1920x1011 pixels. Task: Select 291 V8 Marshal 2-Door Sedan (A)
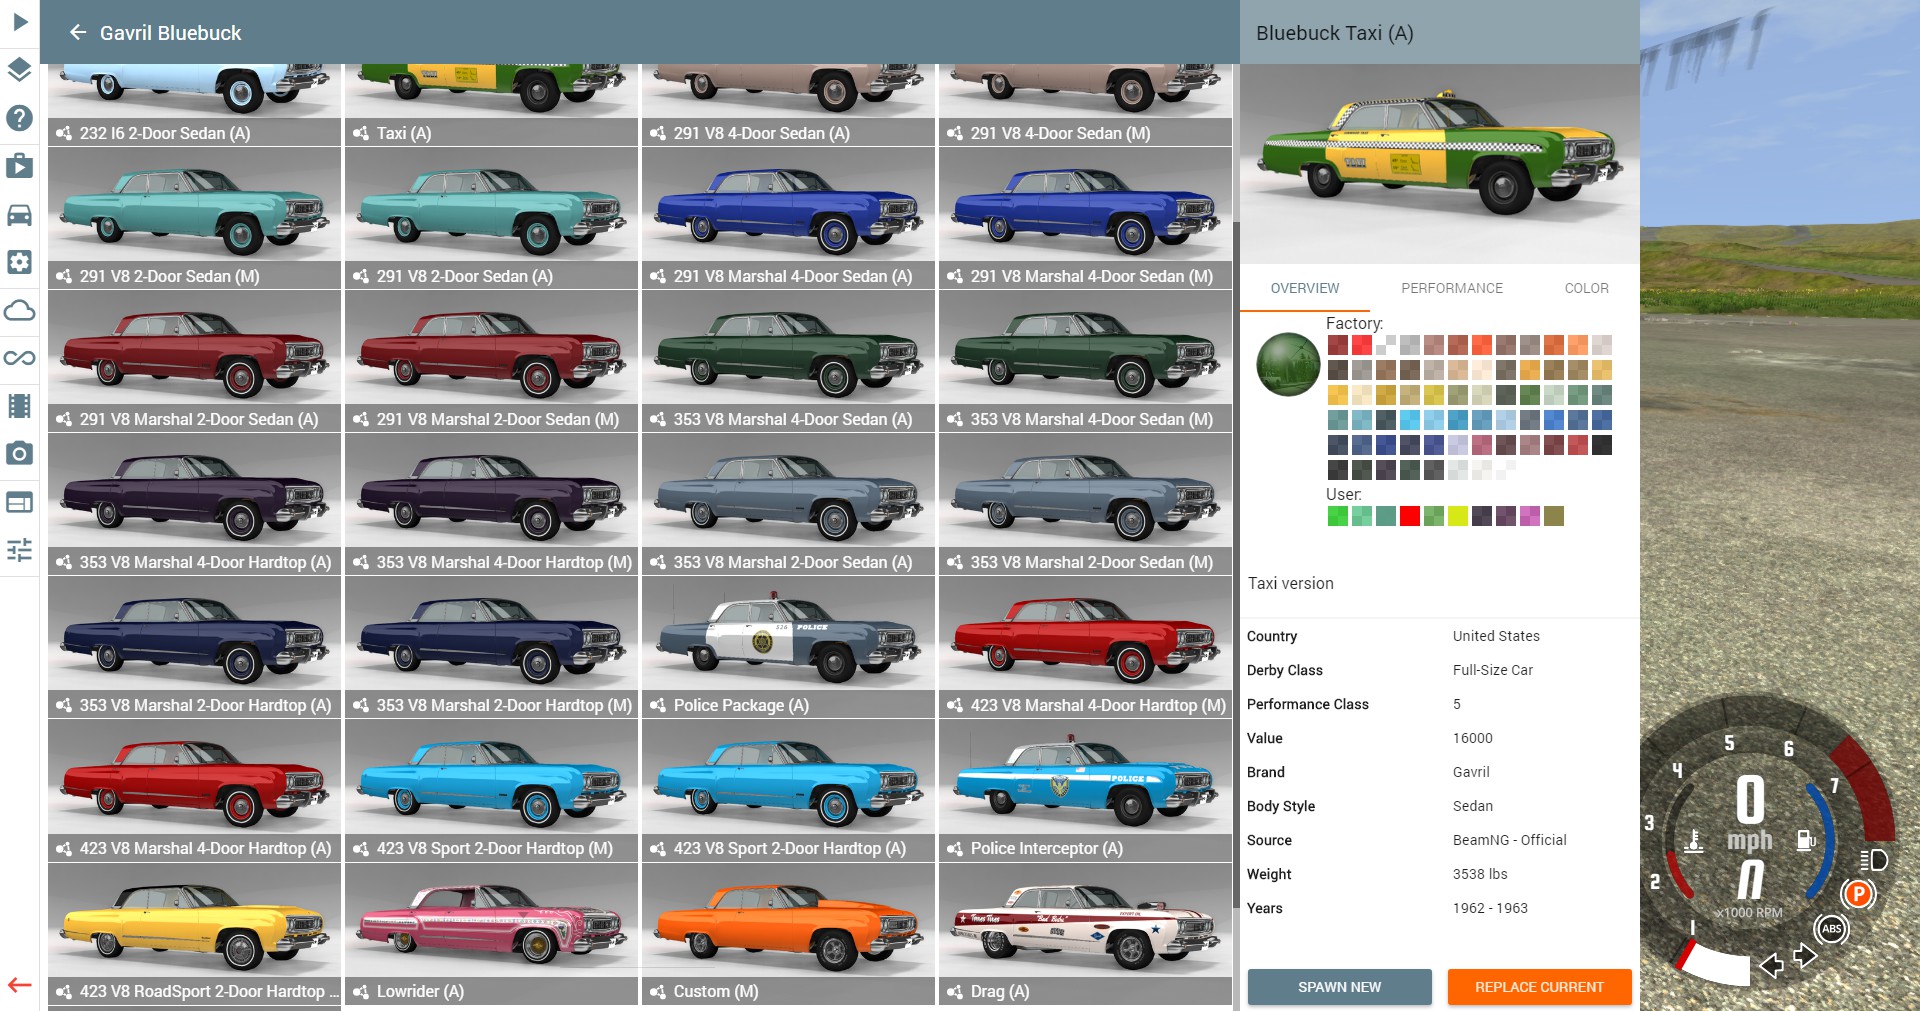click(194, 361)
